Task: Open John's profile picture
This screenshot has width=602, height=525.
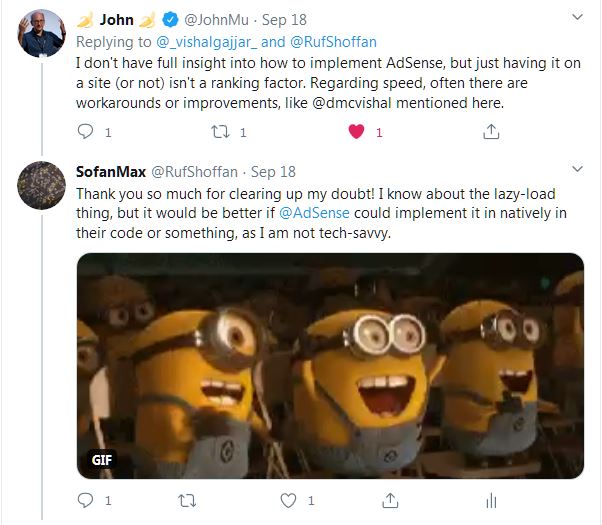Action: click(x=41, y=33)
